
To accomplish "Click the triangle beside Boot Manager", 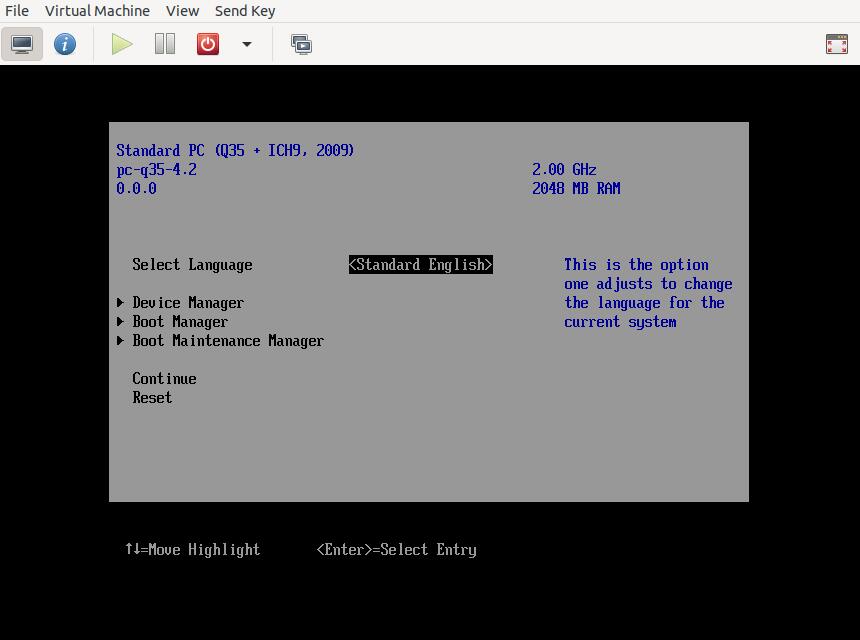I will tap(120, 322).
